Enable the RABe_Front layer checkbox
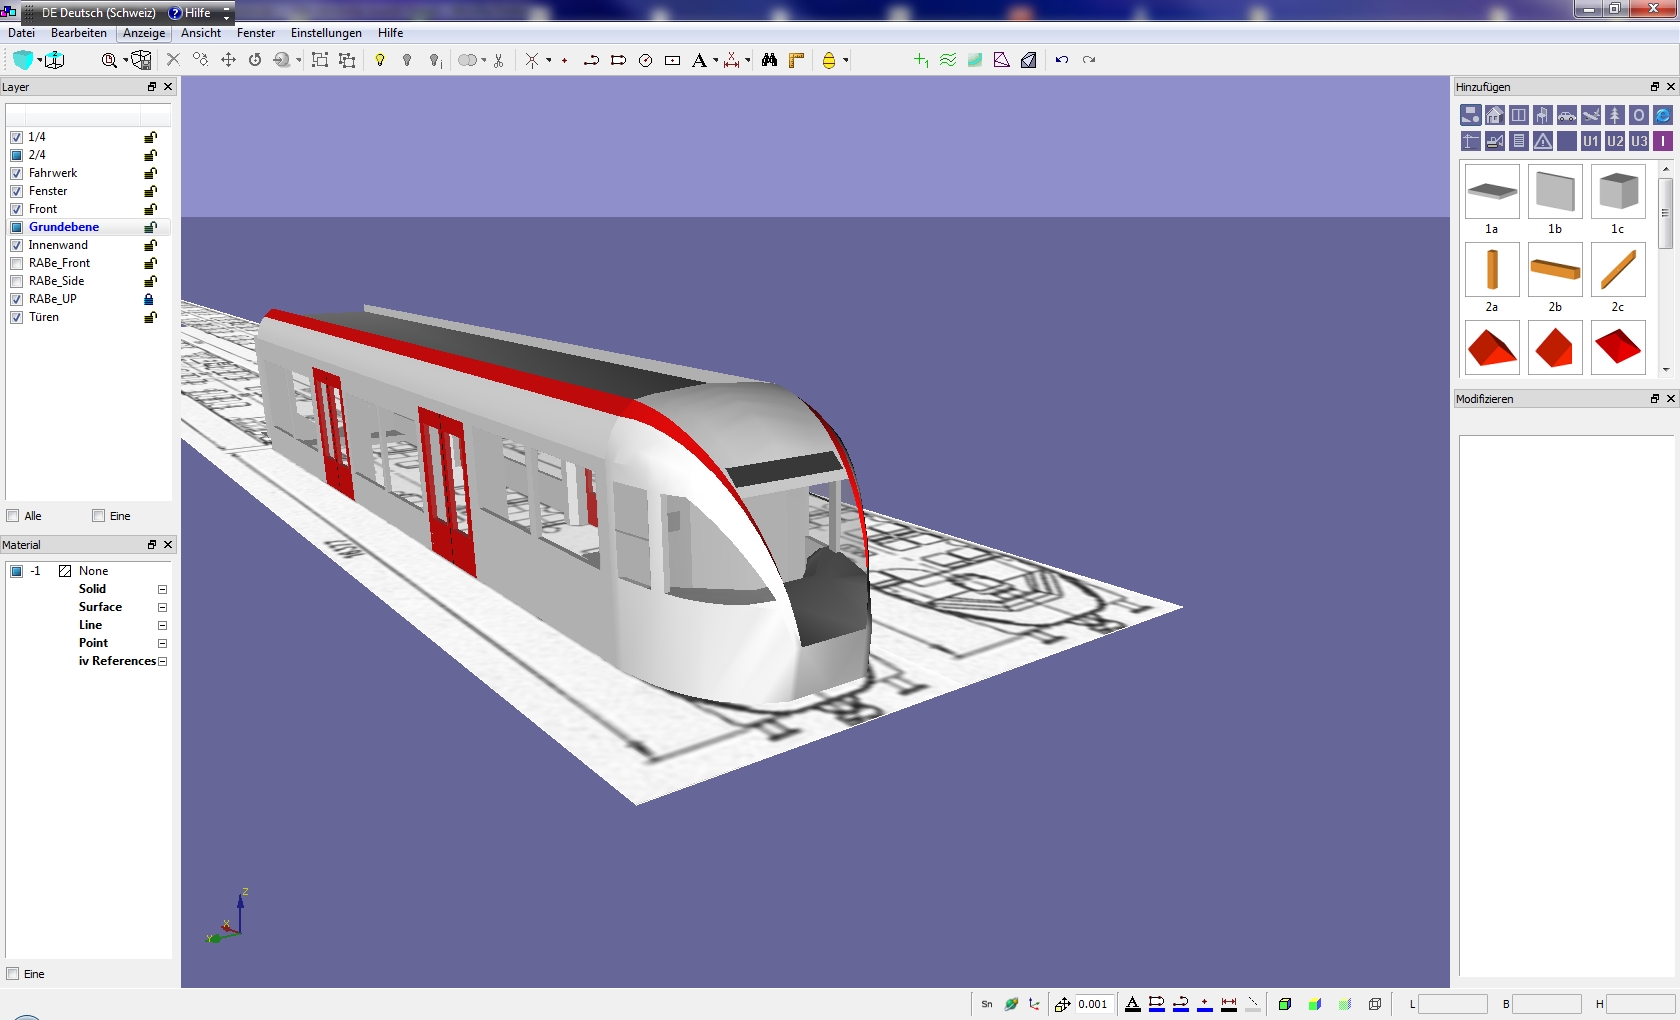1680x1020 pixels. click(17, 263)
